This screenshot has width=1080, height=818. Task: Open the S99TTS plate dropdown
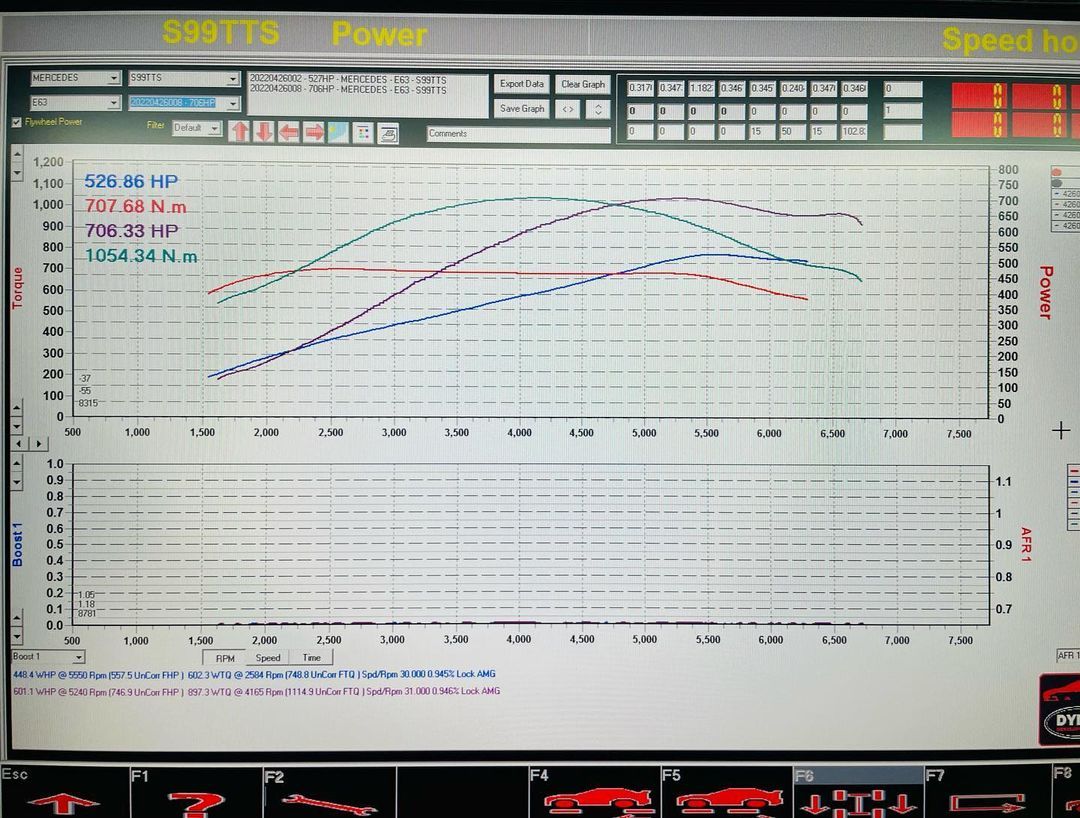click(184, 78)
